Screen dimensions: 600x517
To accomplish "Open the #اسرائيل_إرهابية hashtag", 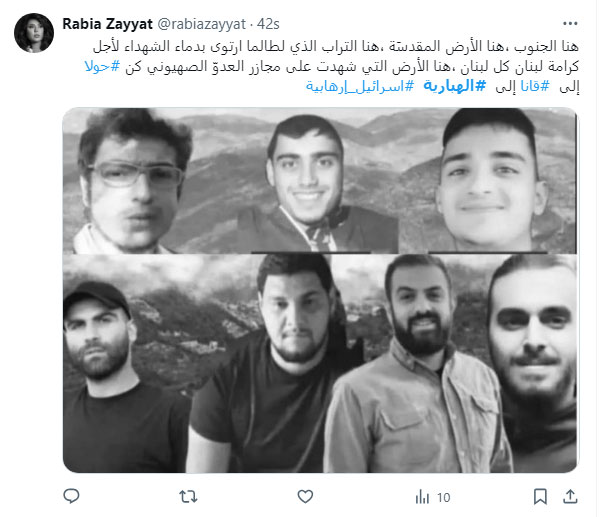I will 360,86.
